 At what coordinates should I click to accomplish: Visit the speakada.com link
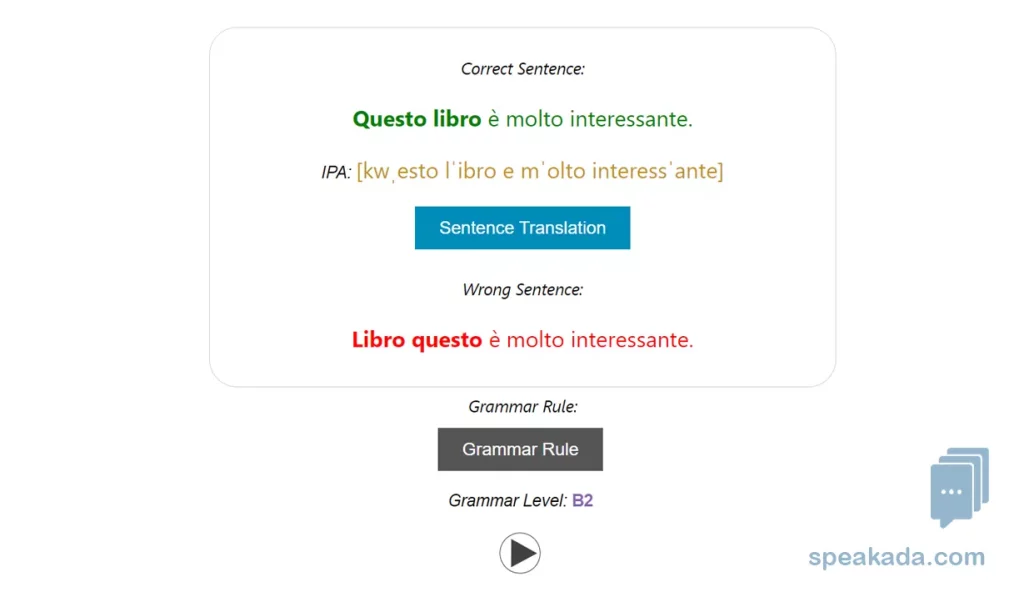(897, 557)
